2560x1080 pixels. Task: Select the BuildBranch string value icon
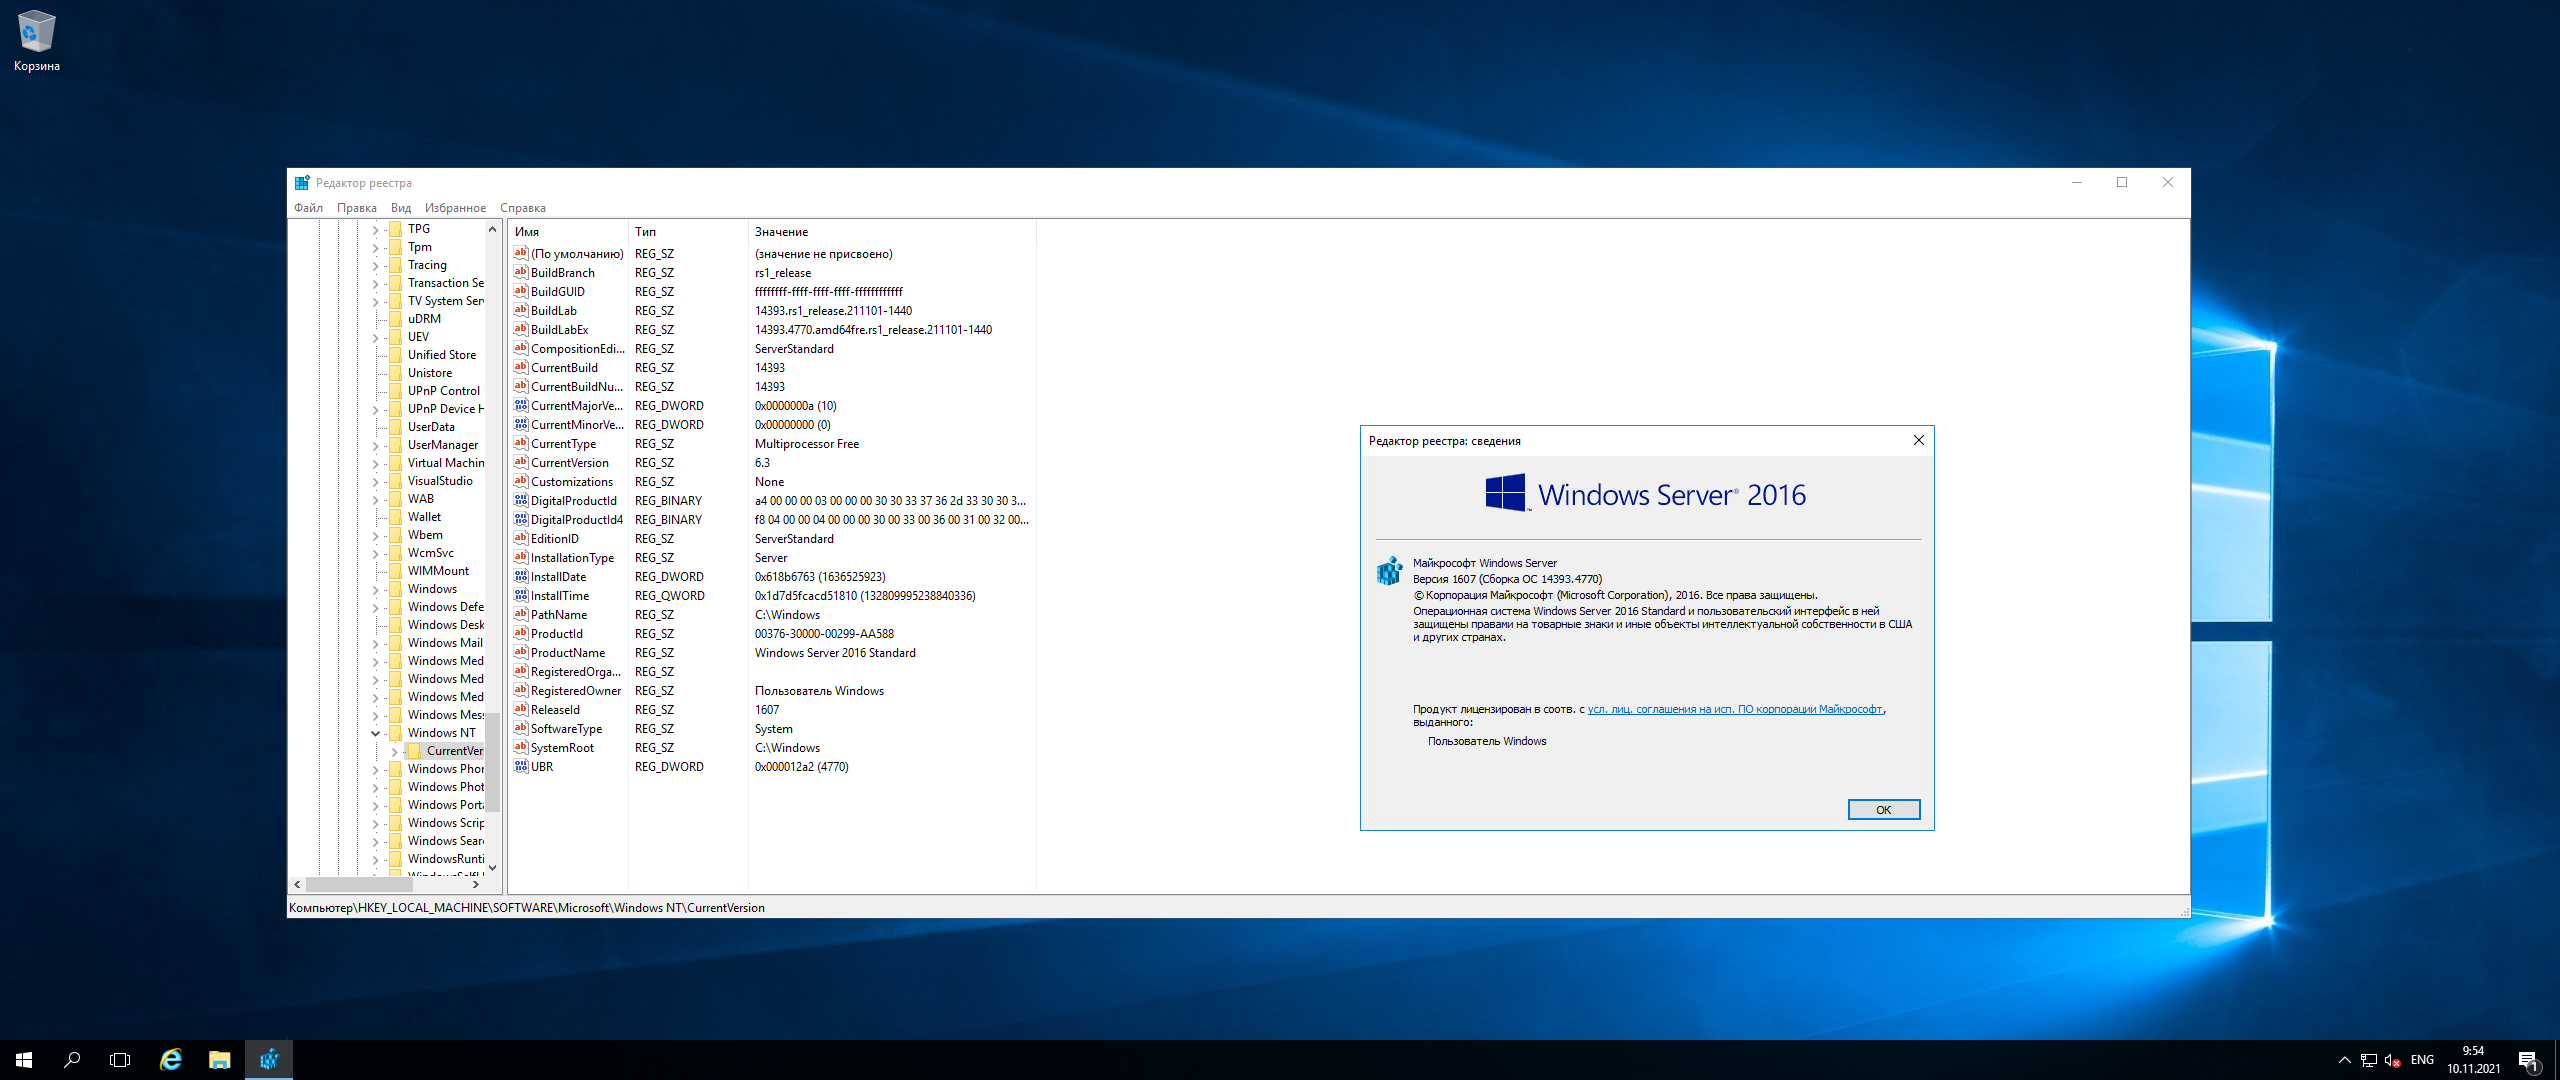click(520, 272)
